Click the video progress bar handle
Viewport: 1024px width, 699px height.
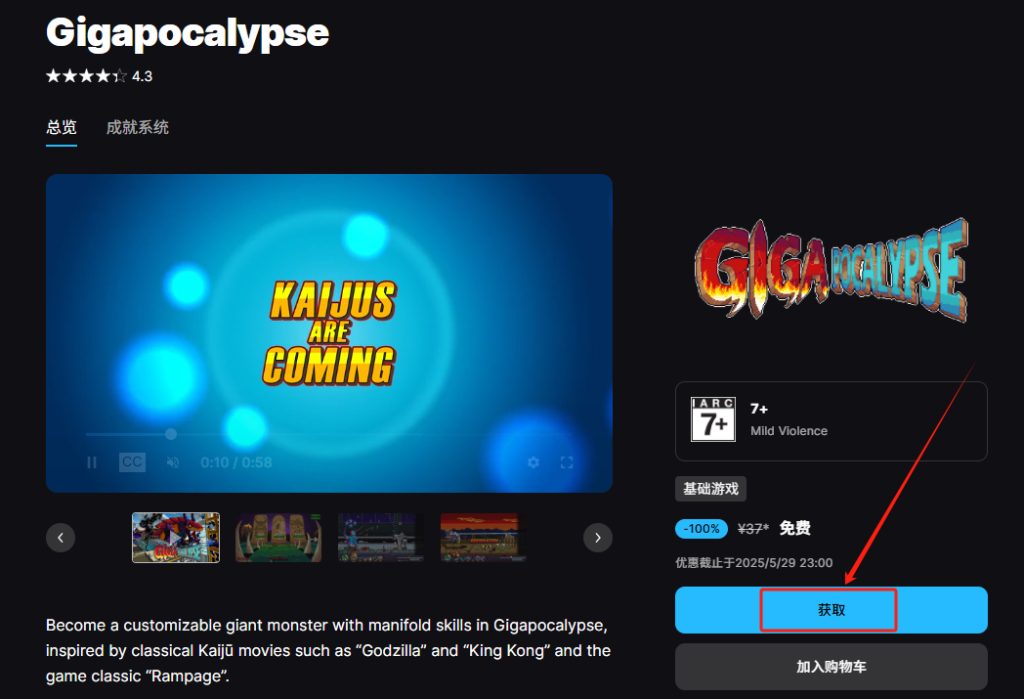[x=171, y=434]
